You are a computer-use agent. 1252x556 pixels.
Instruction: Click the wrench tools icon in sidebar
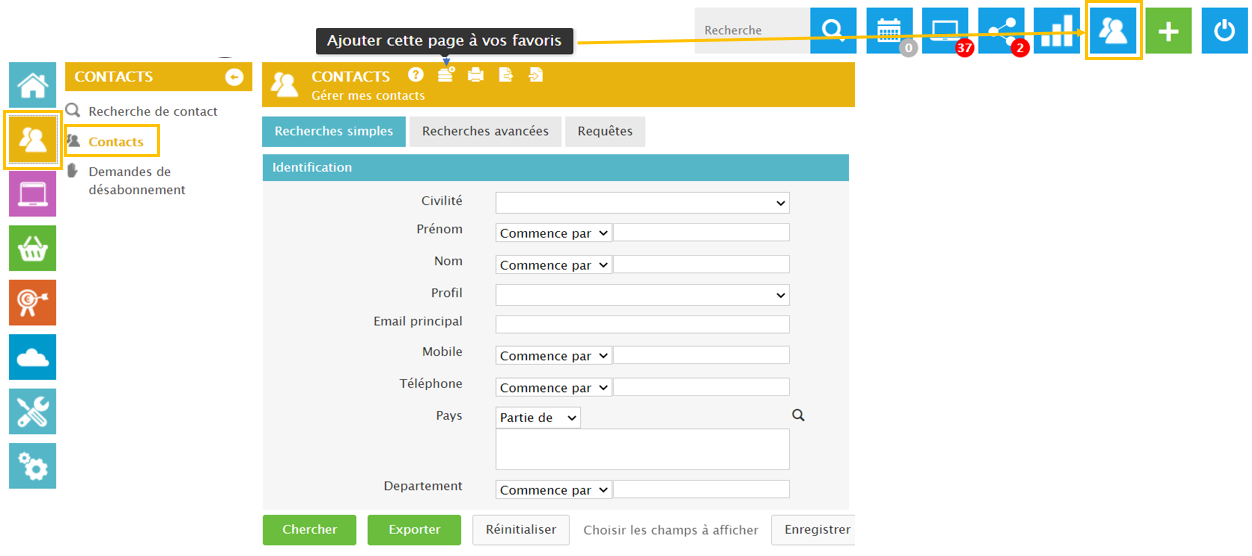pos(33,411)
